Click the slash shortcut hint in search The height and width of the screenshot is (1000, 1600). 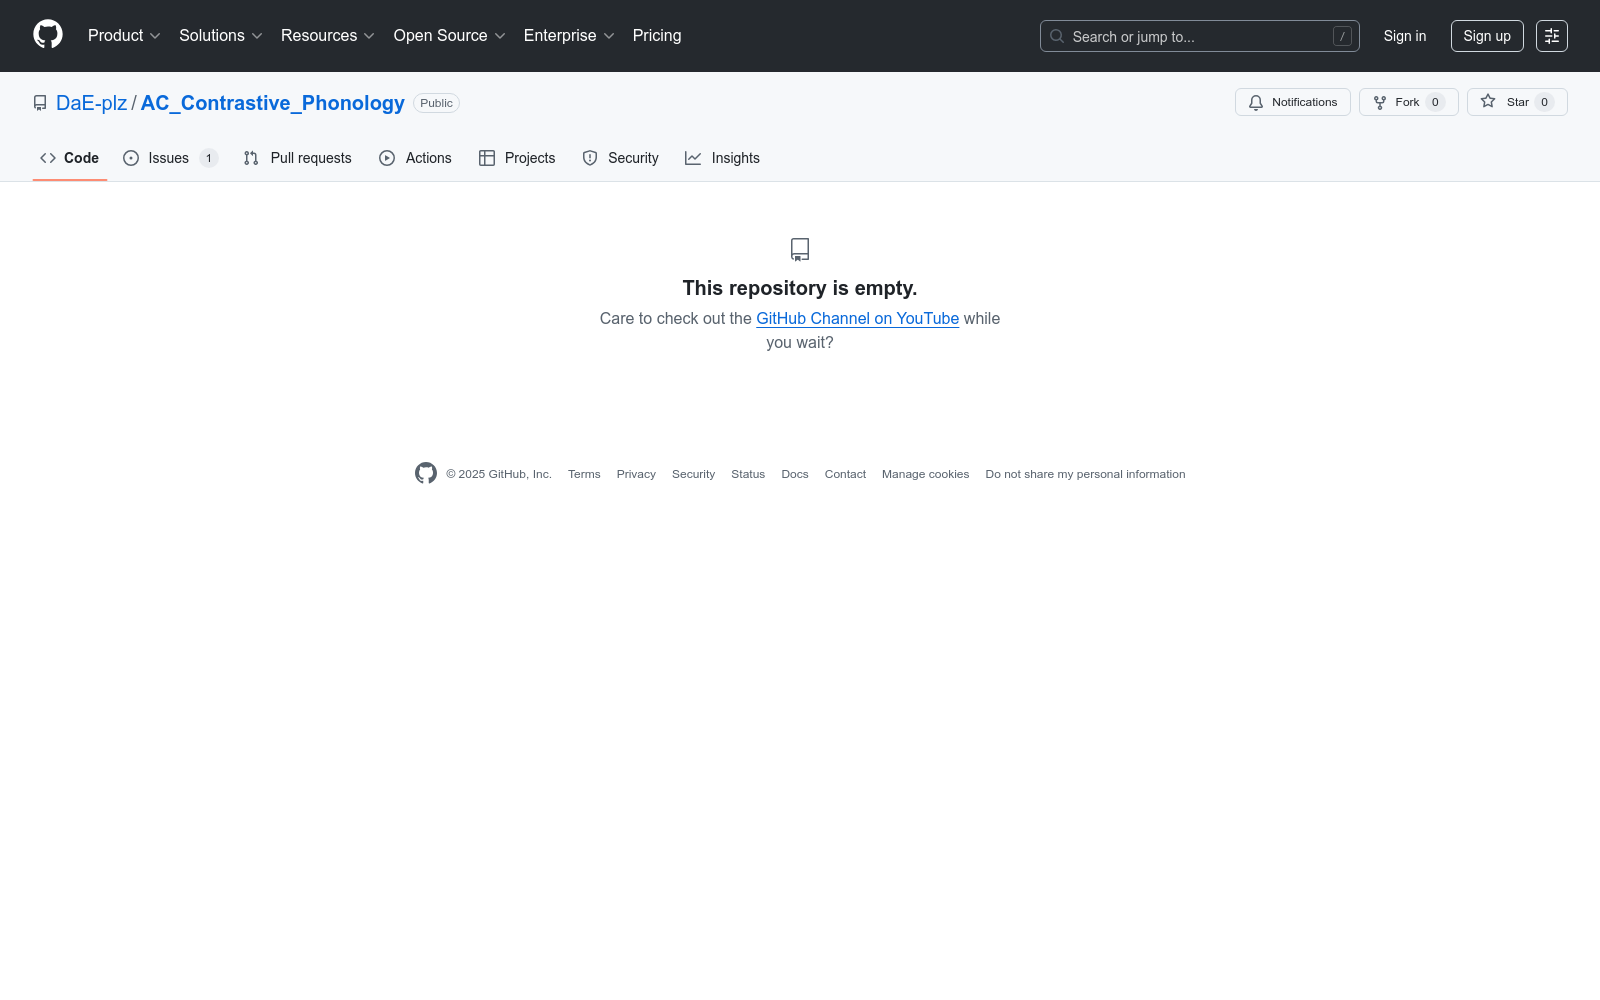pos(1342,36)
